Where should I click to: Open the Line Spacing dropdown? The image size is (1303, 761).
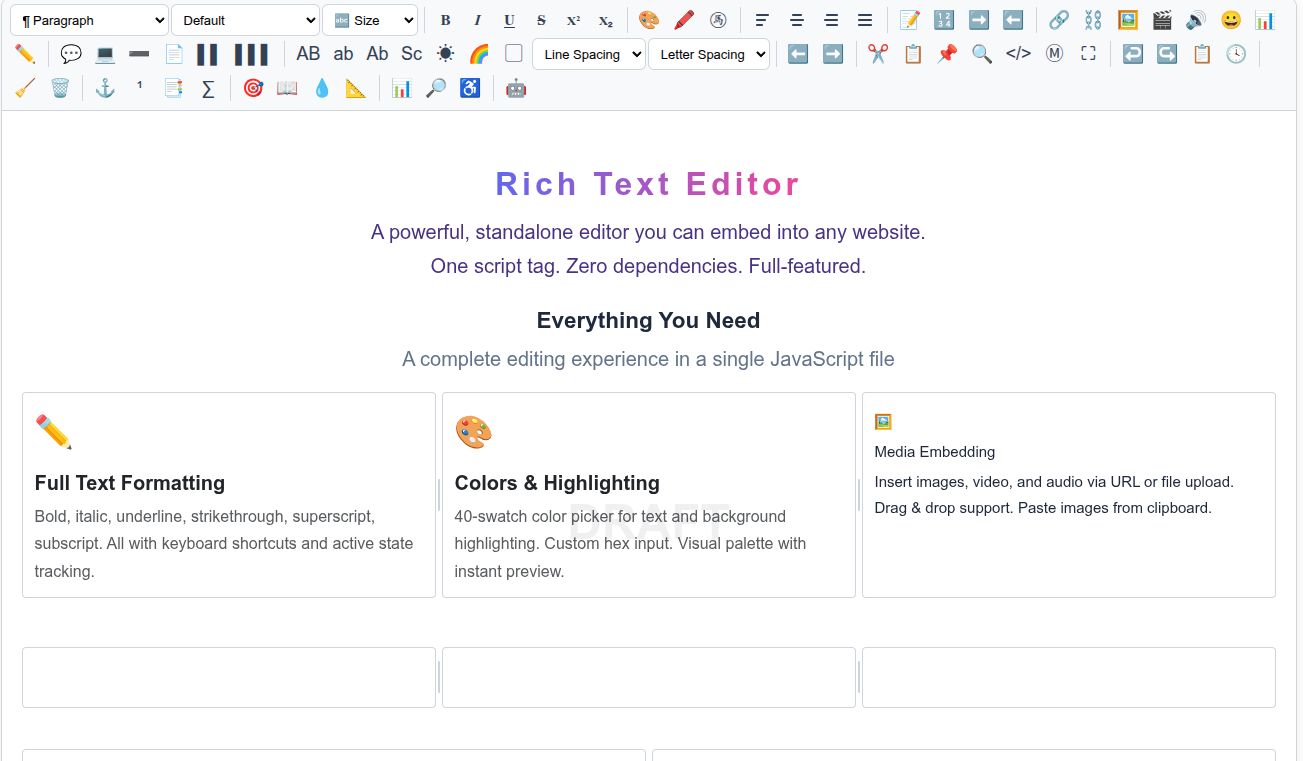point(588,54)
